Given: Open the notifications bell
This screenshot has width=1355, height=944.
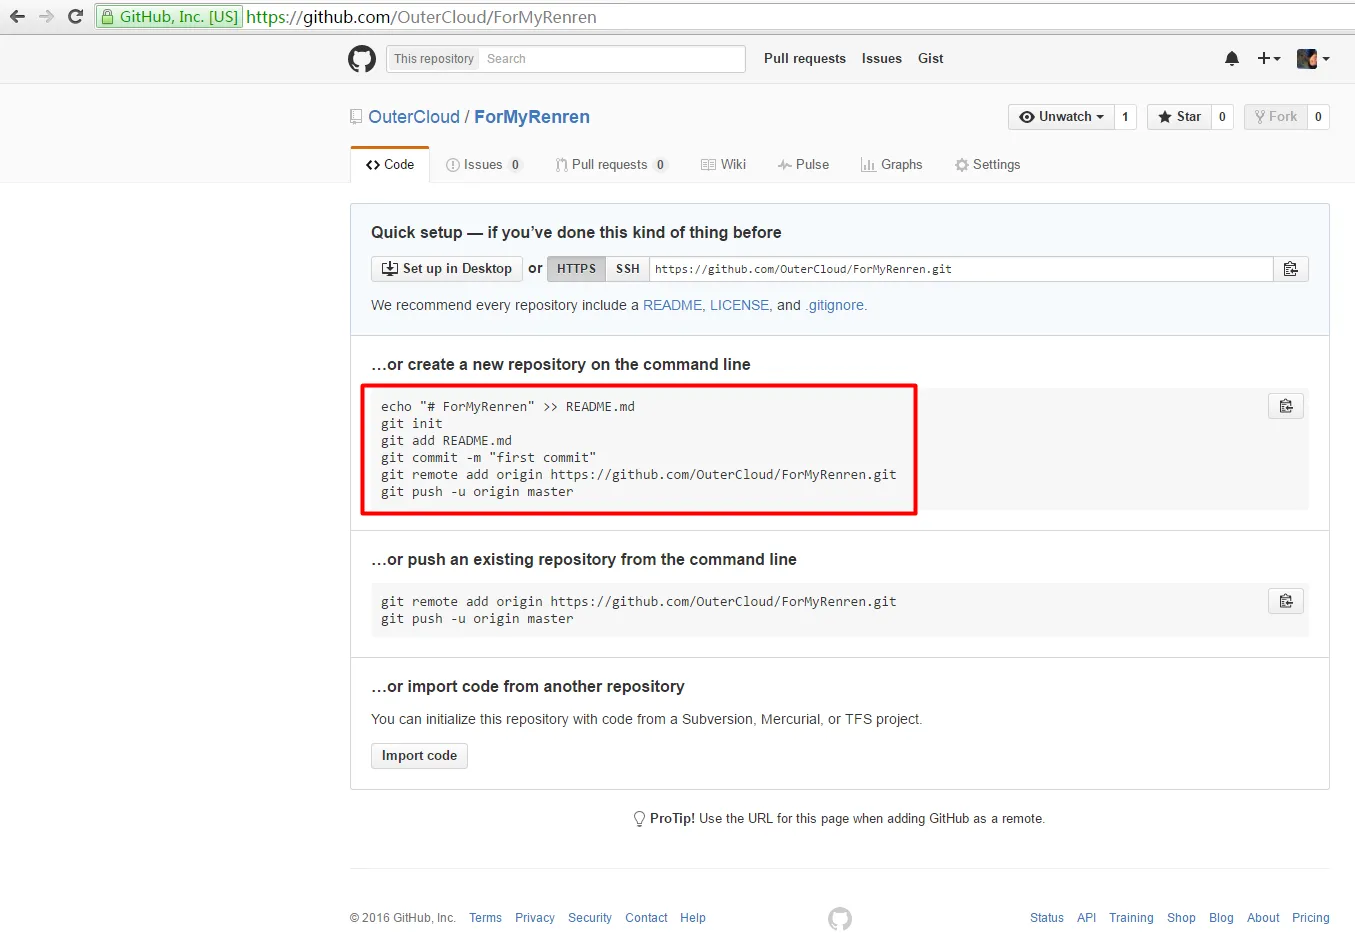Looking at the screenshot, I should 1232,59.
